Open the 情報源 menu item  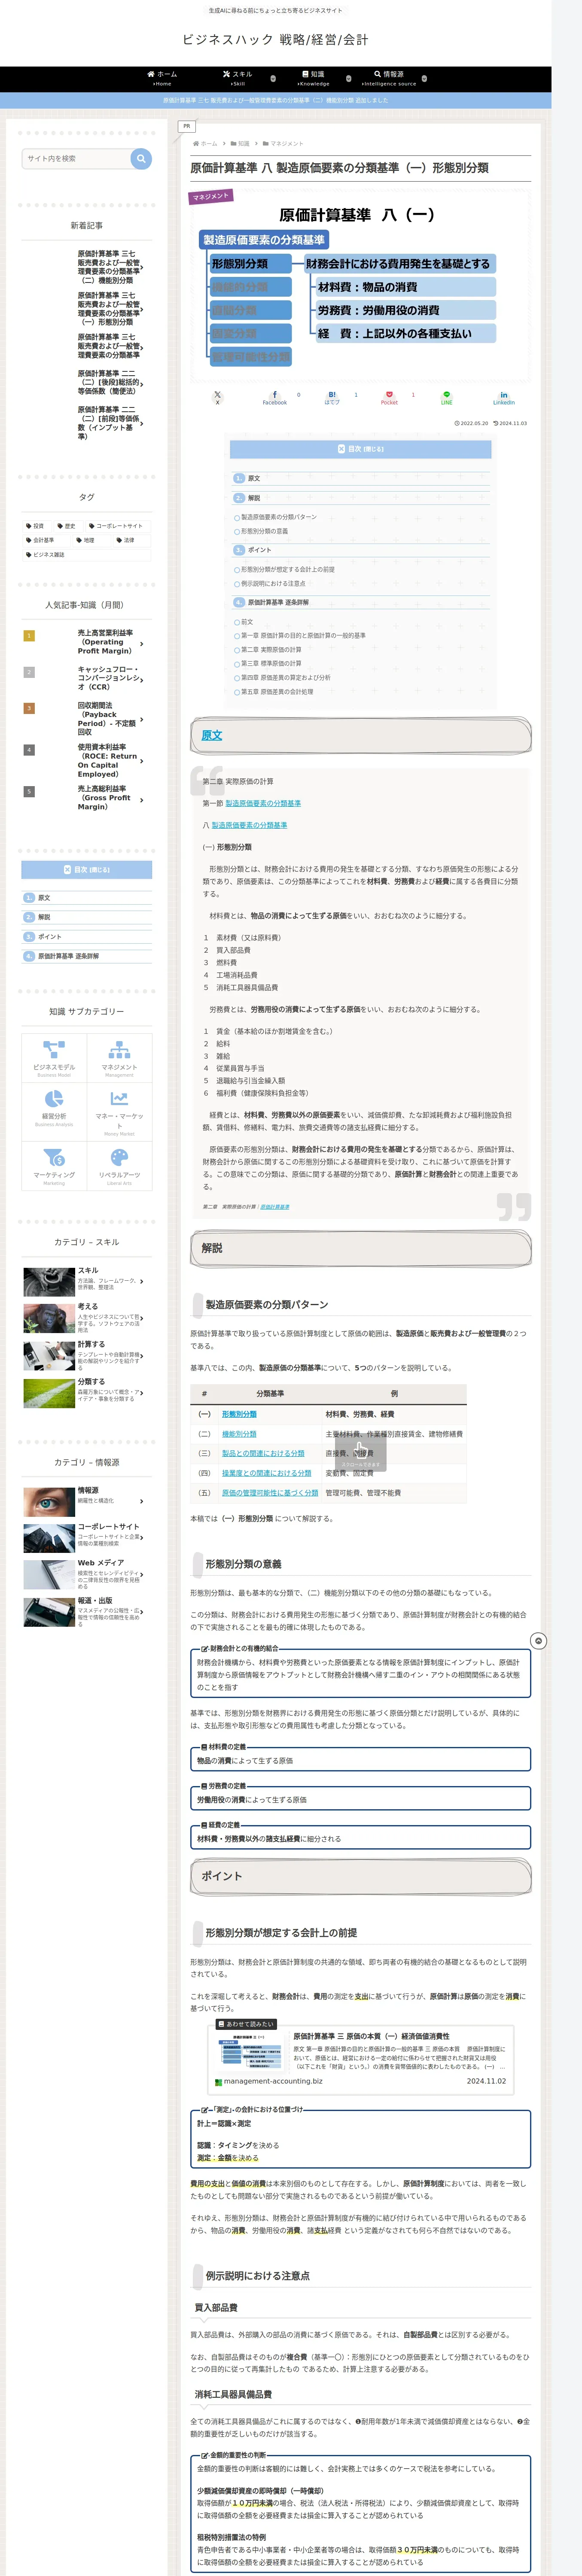[389, 78]
